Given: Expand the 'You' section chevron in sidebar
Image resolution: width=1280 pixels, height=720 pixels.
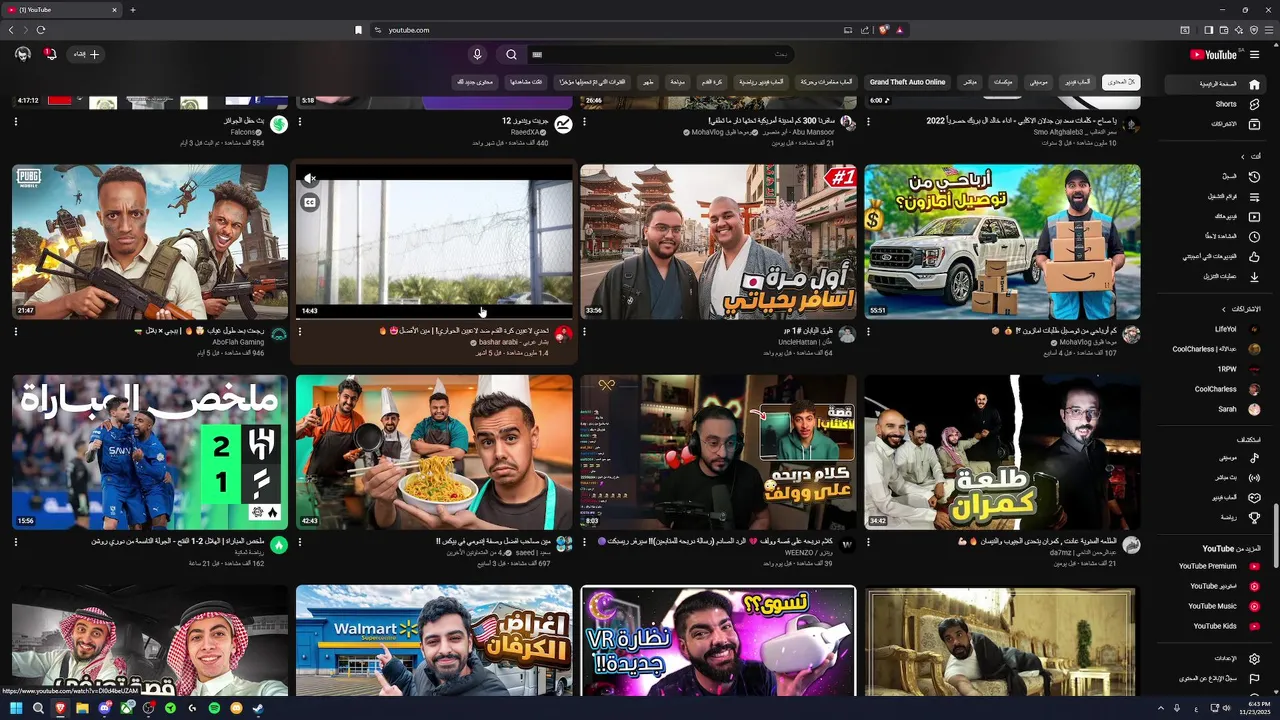Looking at the screenshot, I should pyautogui.click(x=1243, y=156).
